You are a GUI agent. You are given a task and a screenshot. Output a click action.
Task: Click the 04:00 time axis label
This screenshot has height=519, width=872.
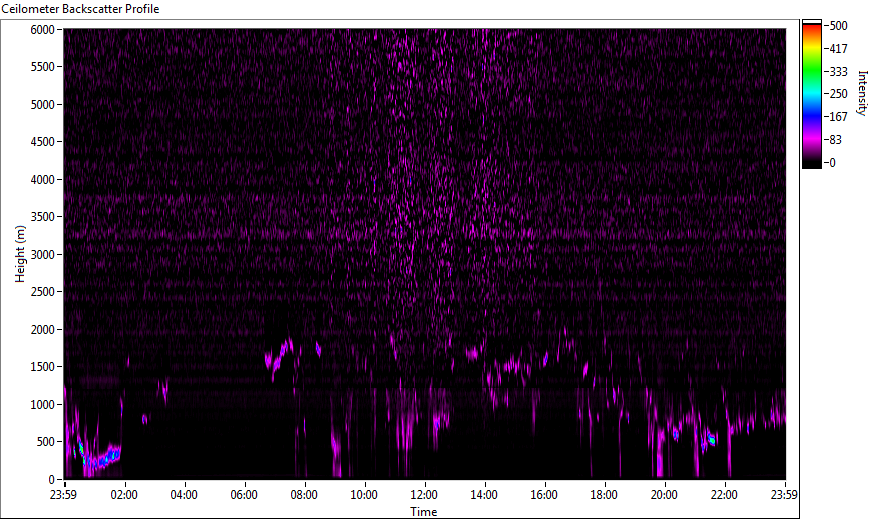click(184, 495)
